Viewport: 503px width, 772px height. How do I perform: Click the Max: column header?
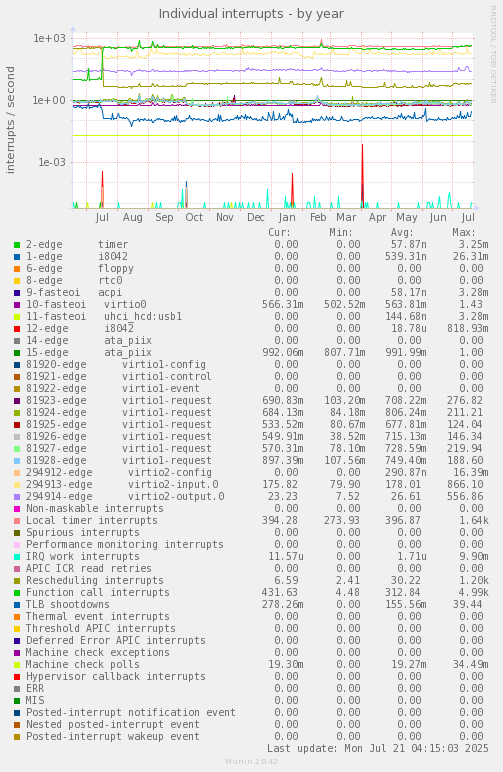pyautogui.click(x=464, y=232)
